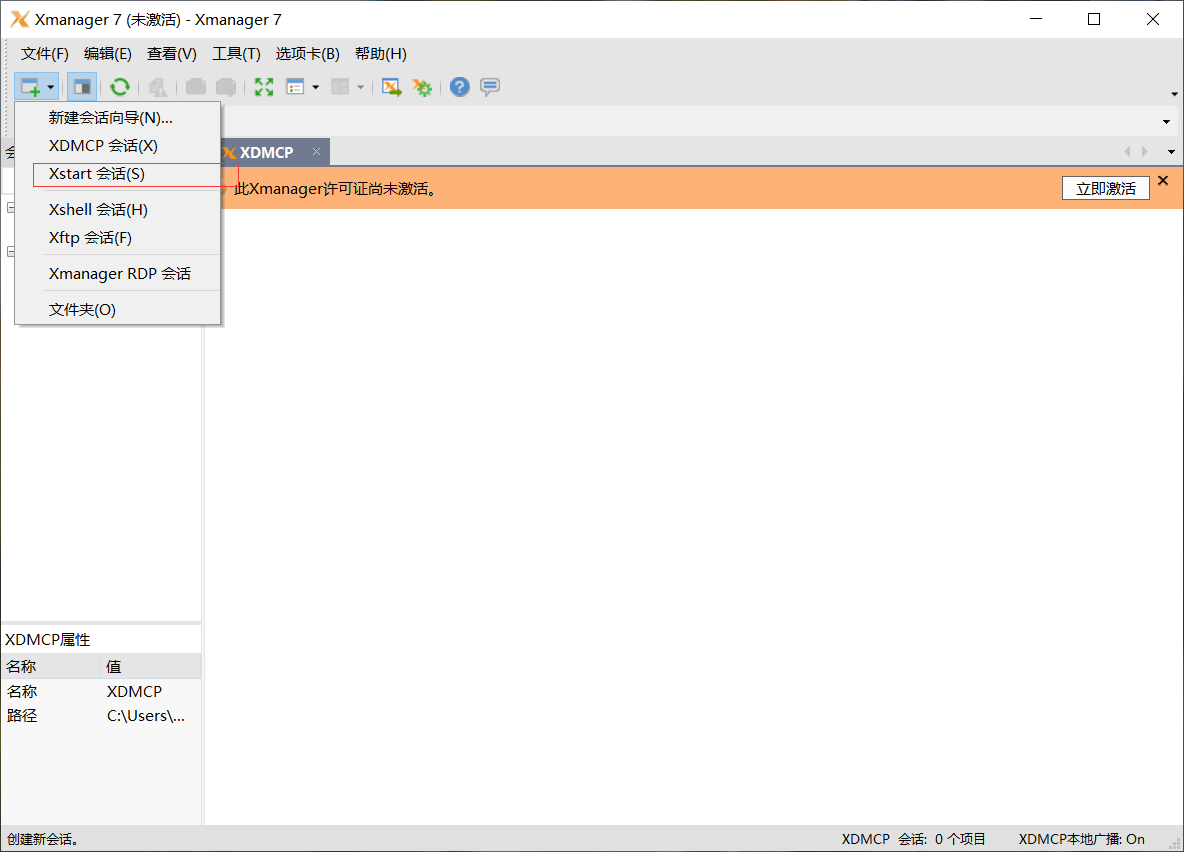Choose XDMCP 会话(X) menu entry
The image size is (1184, 852).
(x=118, y=146)
